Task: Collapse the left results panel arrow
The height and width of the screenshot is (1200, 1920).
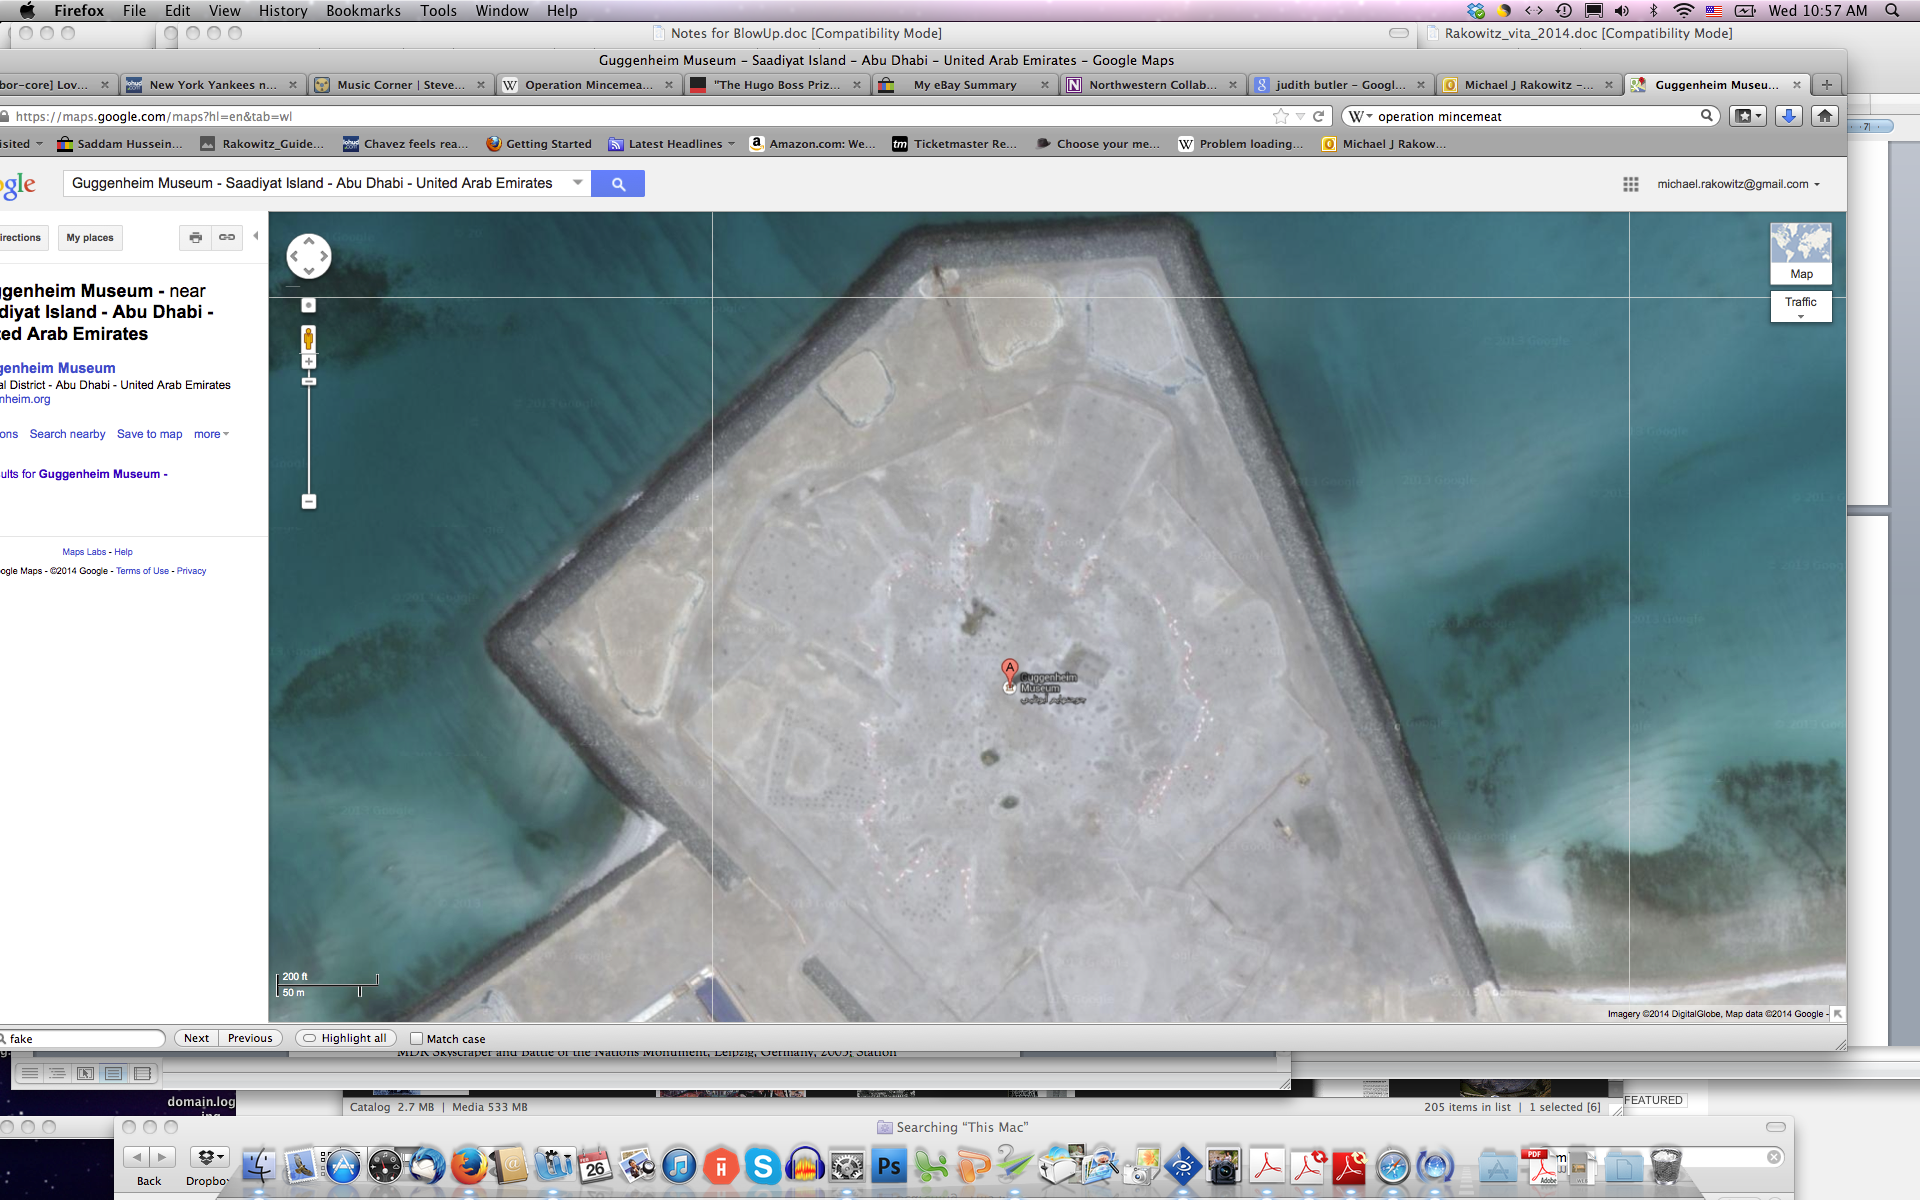Action: pyautogui.click(x=256, y=236)
